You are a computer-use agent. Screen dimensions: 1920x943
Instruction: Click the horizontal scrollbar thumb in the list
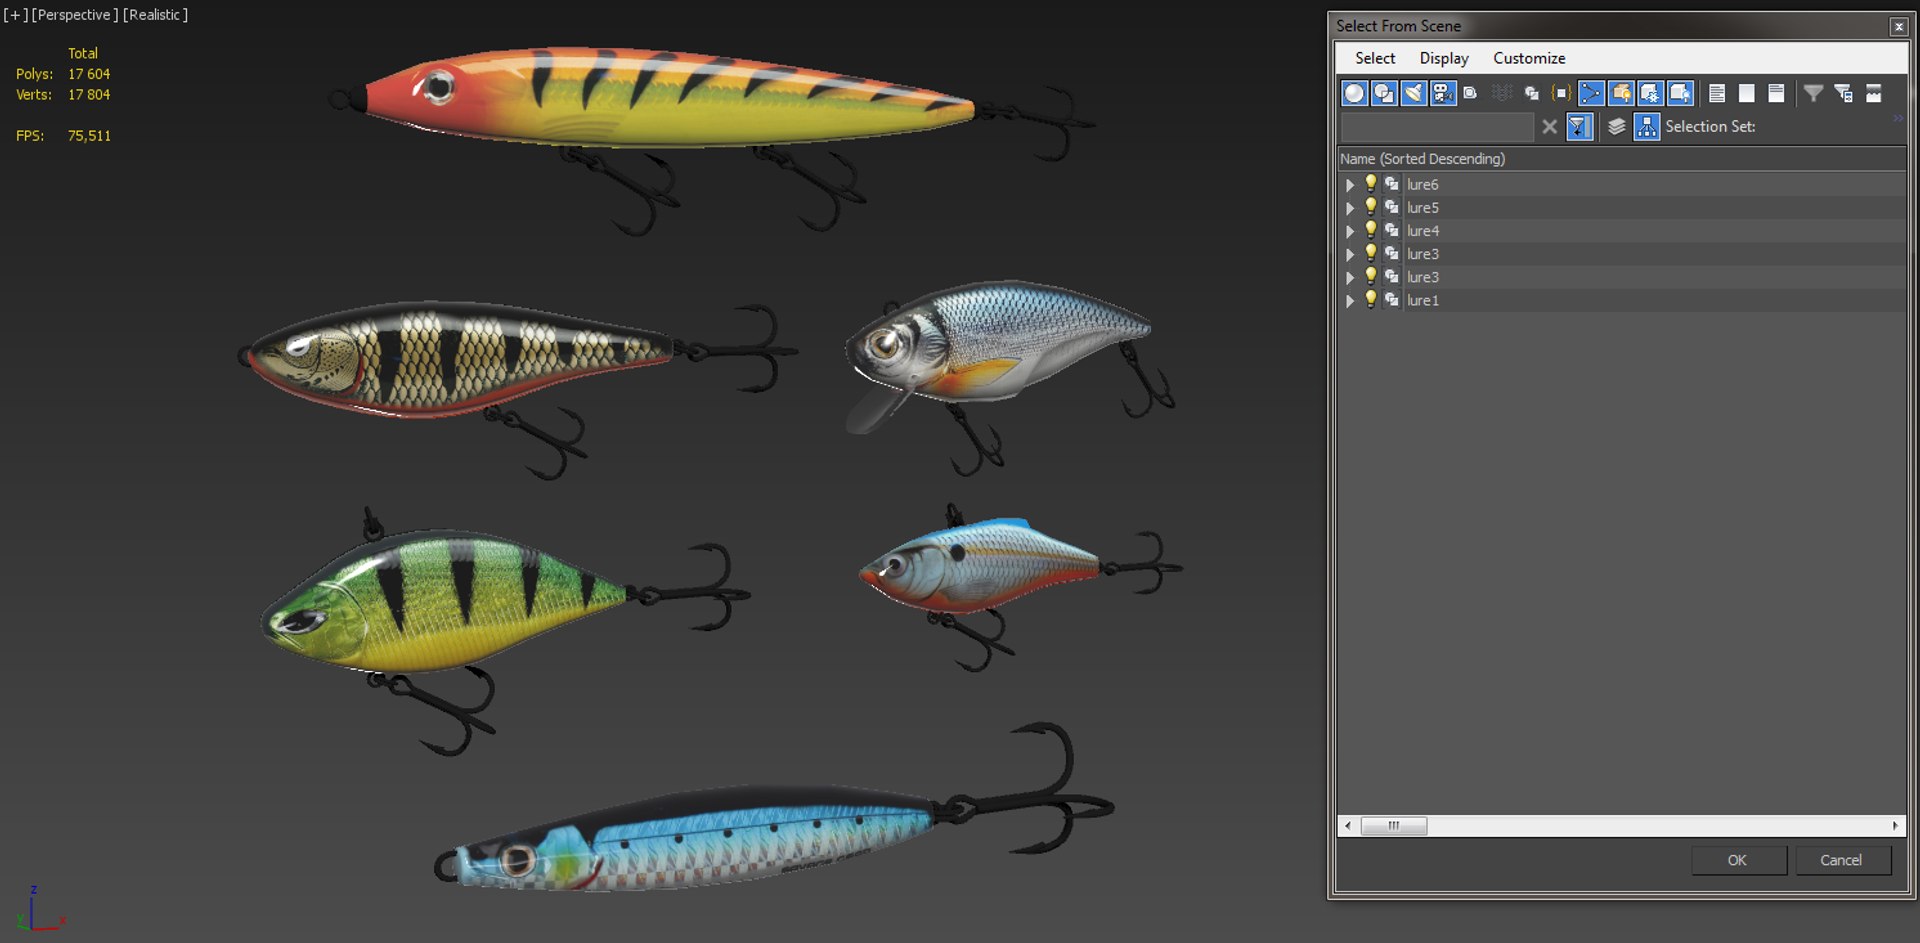pyautogui.click(x=1394, y=826)
